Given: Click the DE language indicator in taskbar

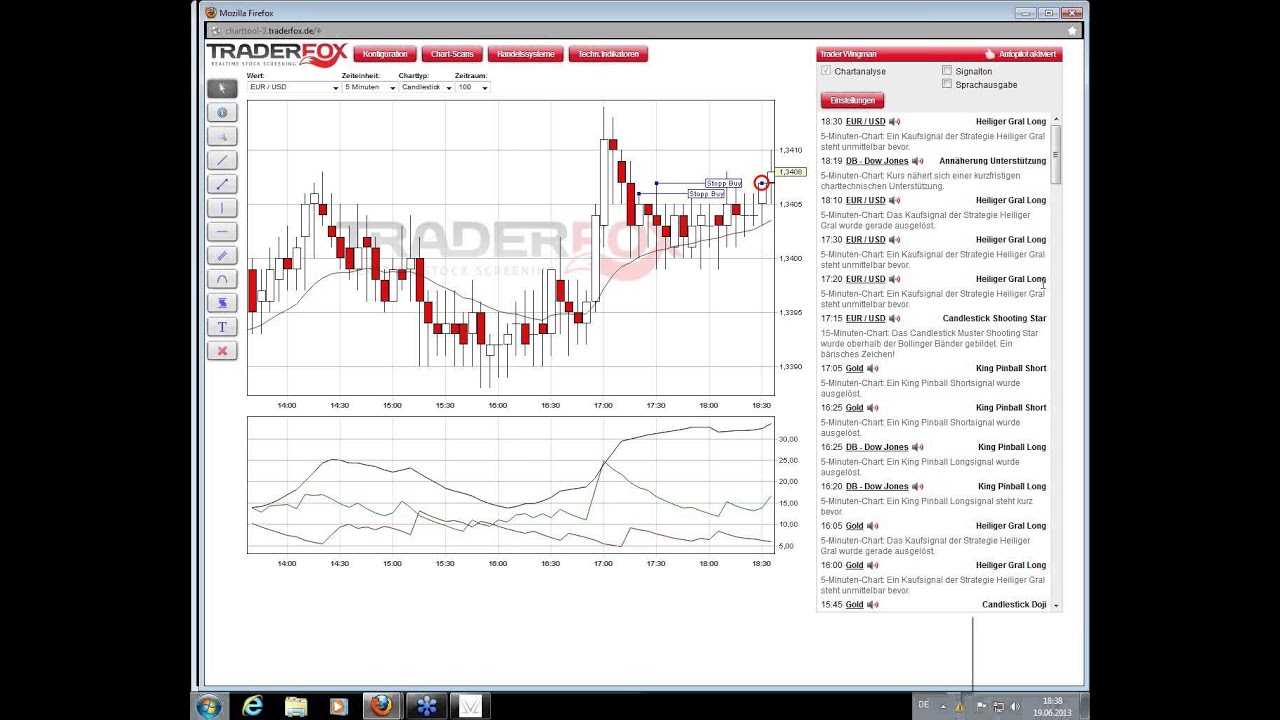Looking at the screenshot, I should 924,705.
